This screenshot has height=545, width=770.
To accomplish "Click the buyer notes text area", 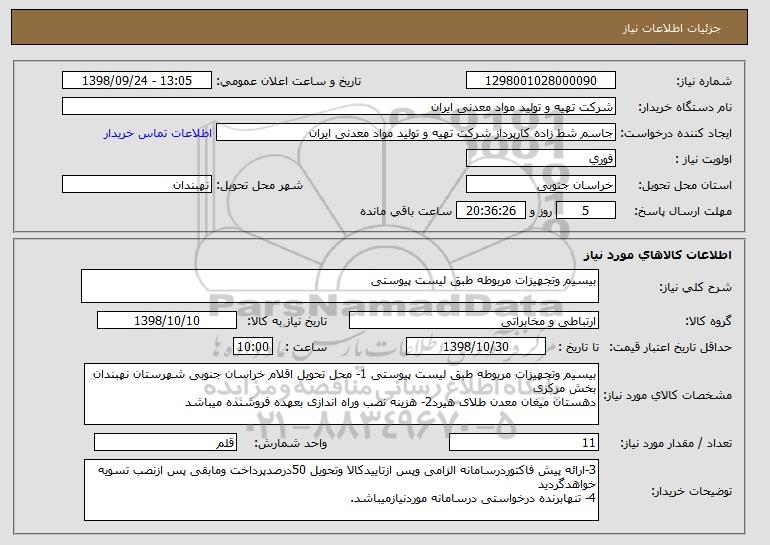I will point(341,490).
